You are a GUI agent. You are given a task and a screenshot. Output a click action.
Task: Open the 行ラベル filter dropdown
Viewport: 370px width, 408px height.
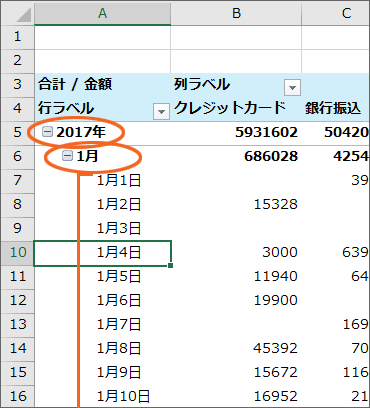(x=161, y=112)
